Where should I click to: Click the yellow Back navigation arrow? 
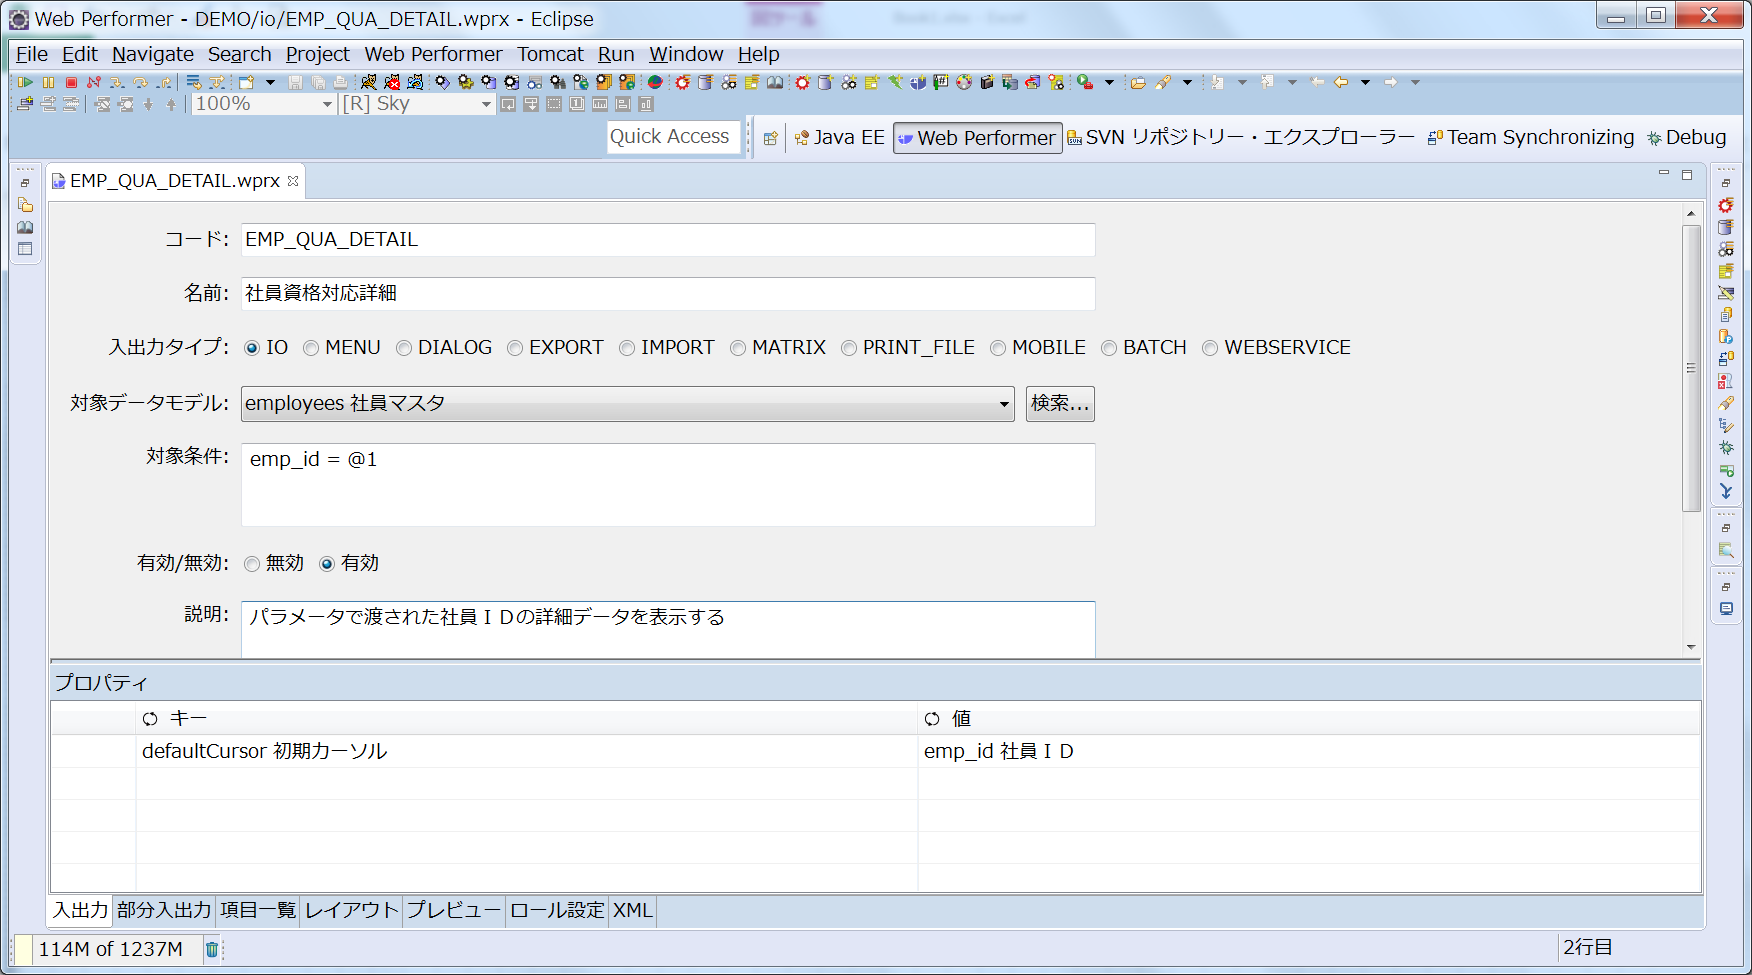1341,82
